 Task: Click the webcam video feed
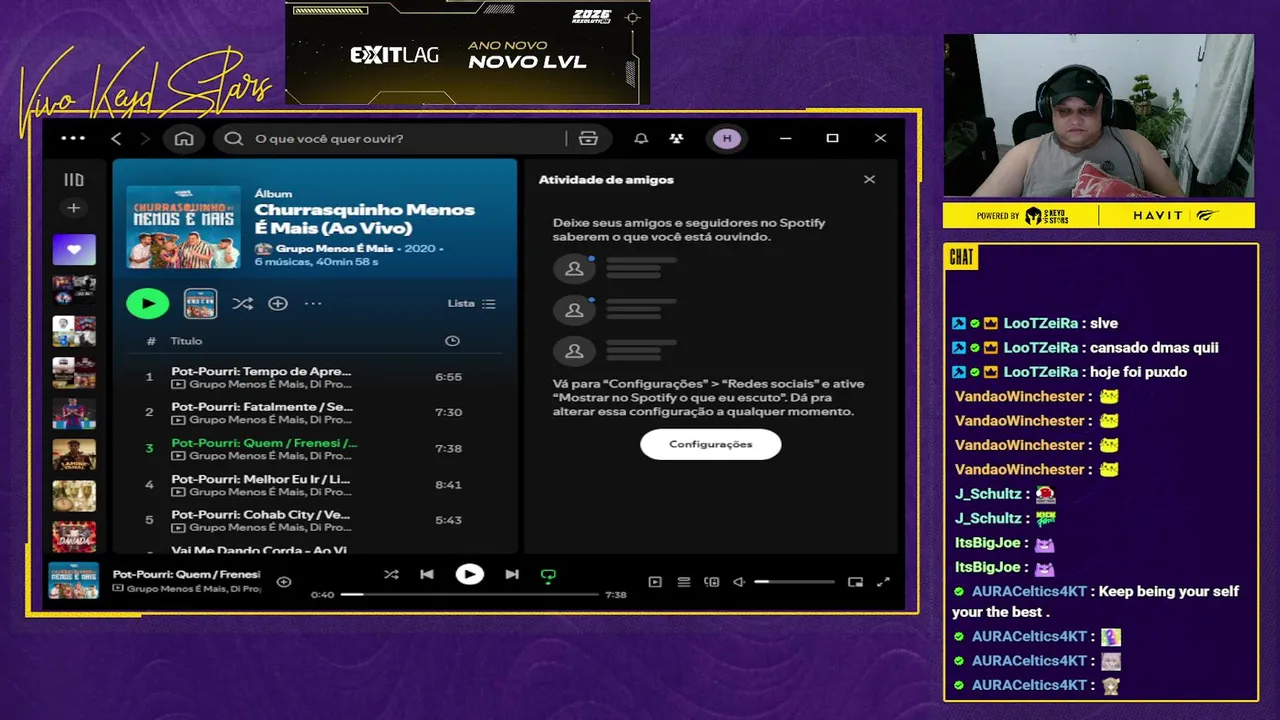(1099, 115)
